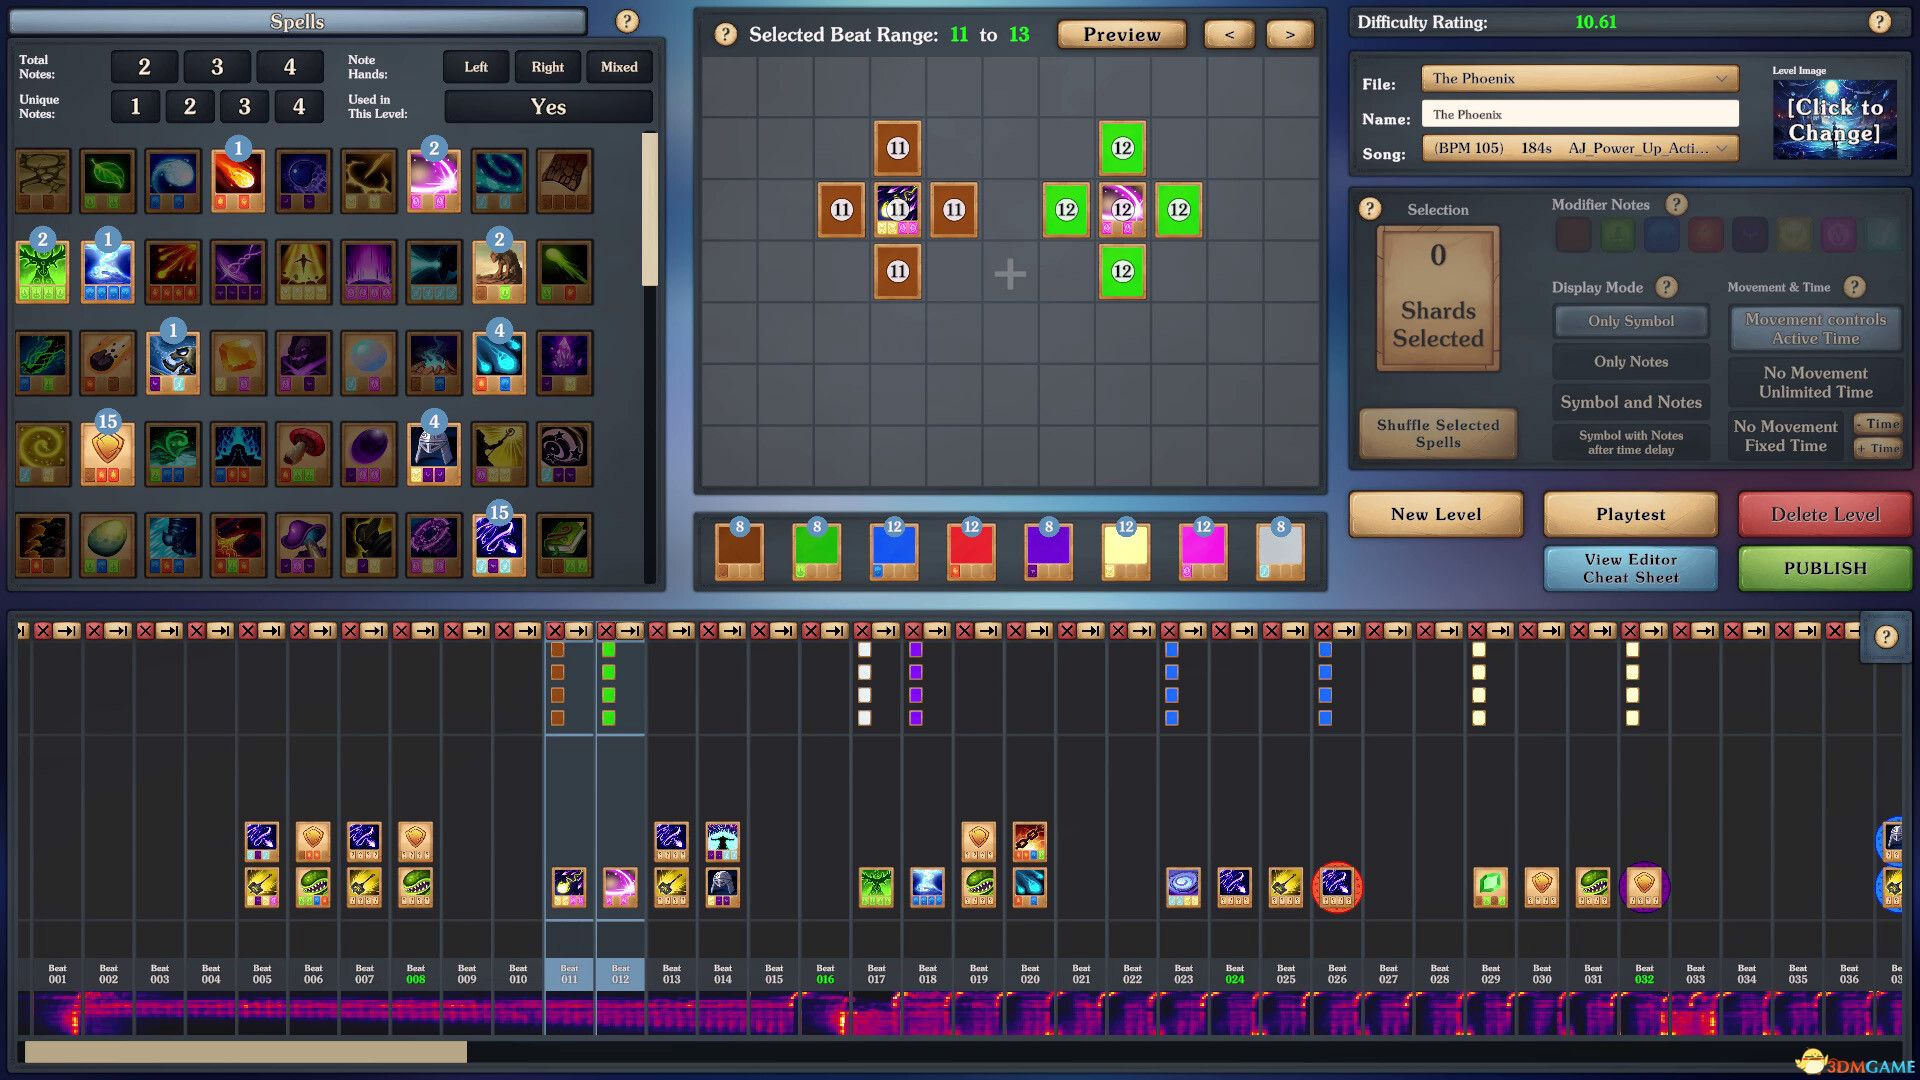Click the Spells panel header
The height and width of the screenshot is (1080, 1920).
click(297, 21)
